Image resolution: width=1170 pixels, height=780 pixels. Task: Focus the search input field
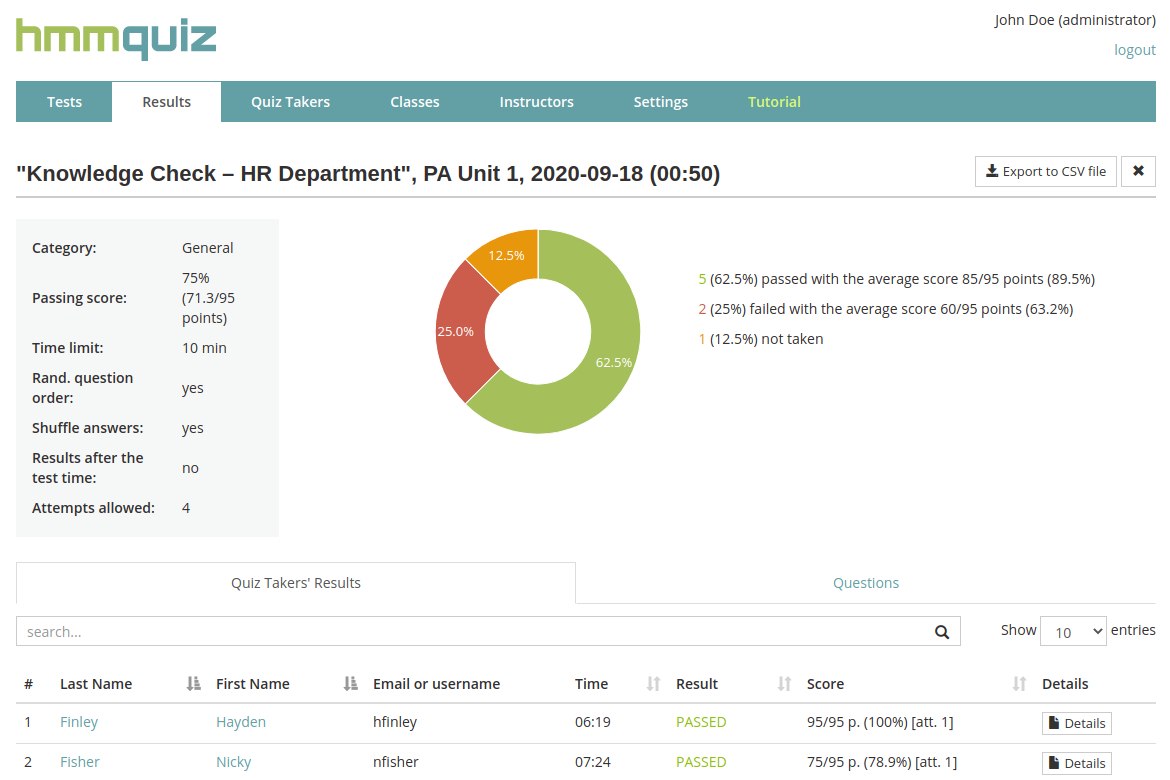coord(470,632)
